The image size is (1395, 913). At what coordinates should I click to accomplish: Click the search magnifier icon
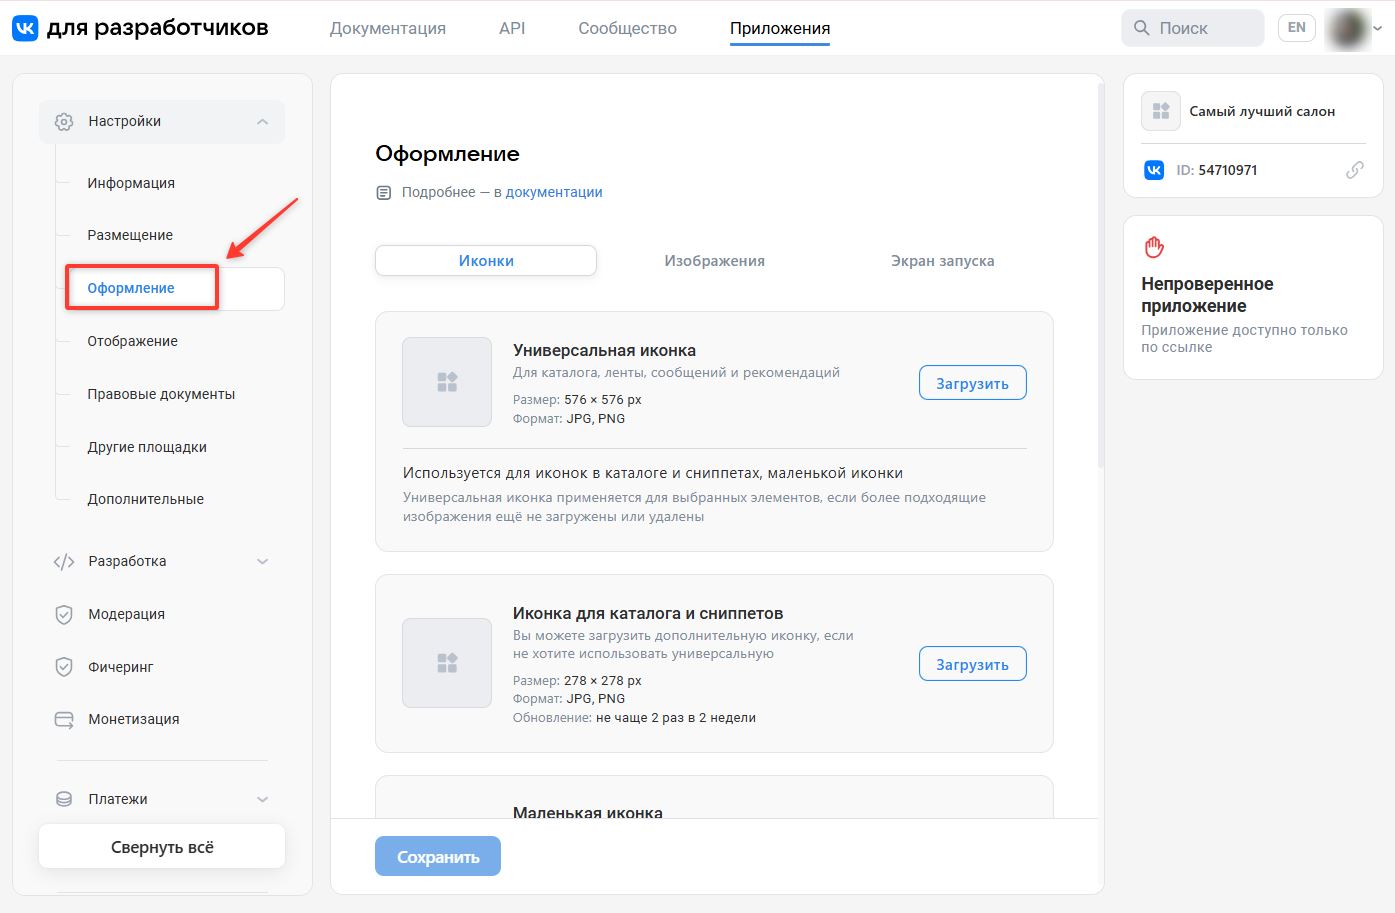point(1142,28)
